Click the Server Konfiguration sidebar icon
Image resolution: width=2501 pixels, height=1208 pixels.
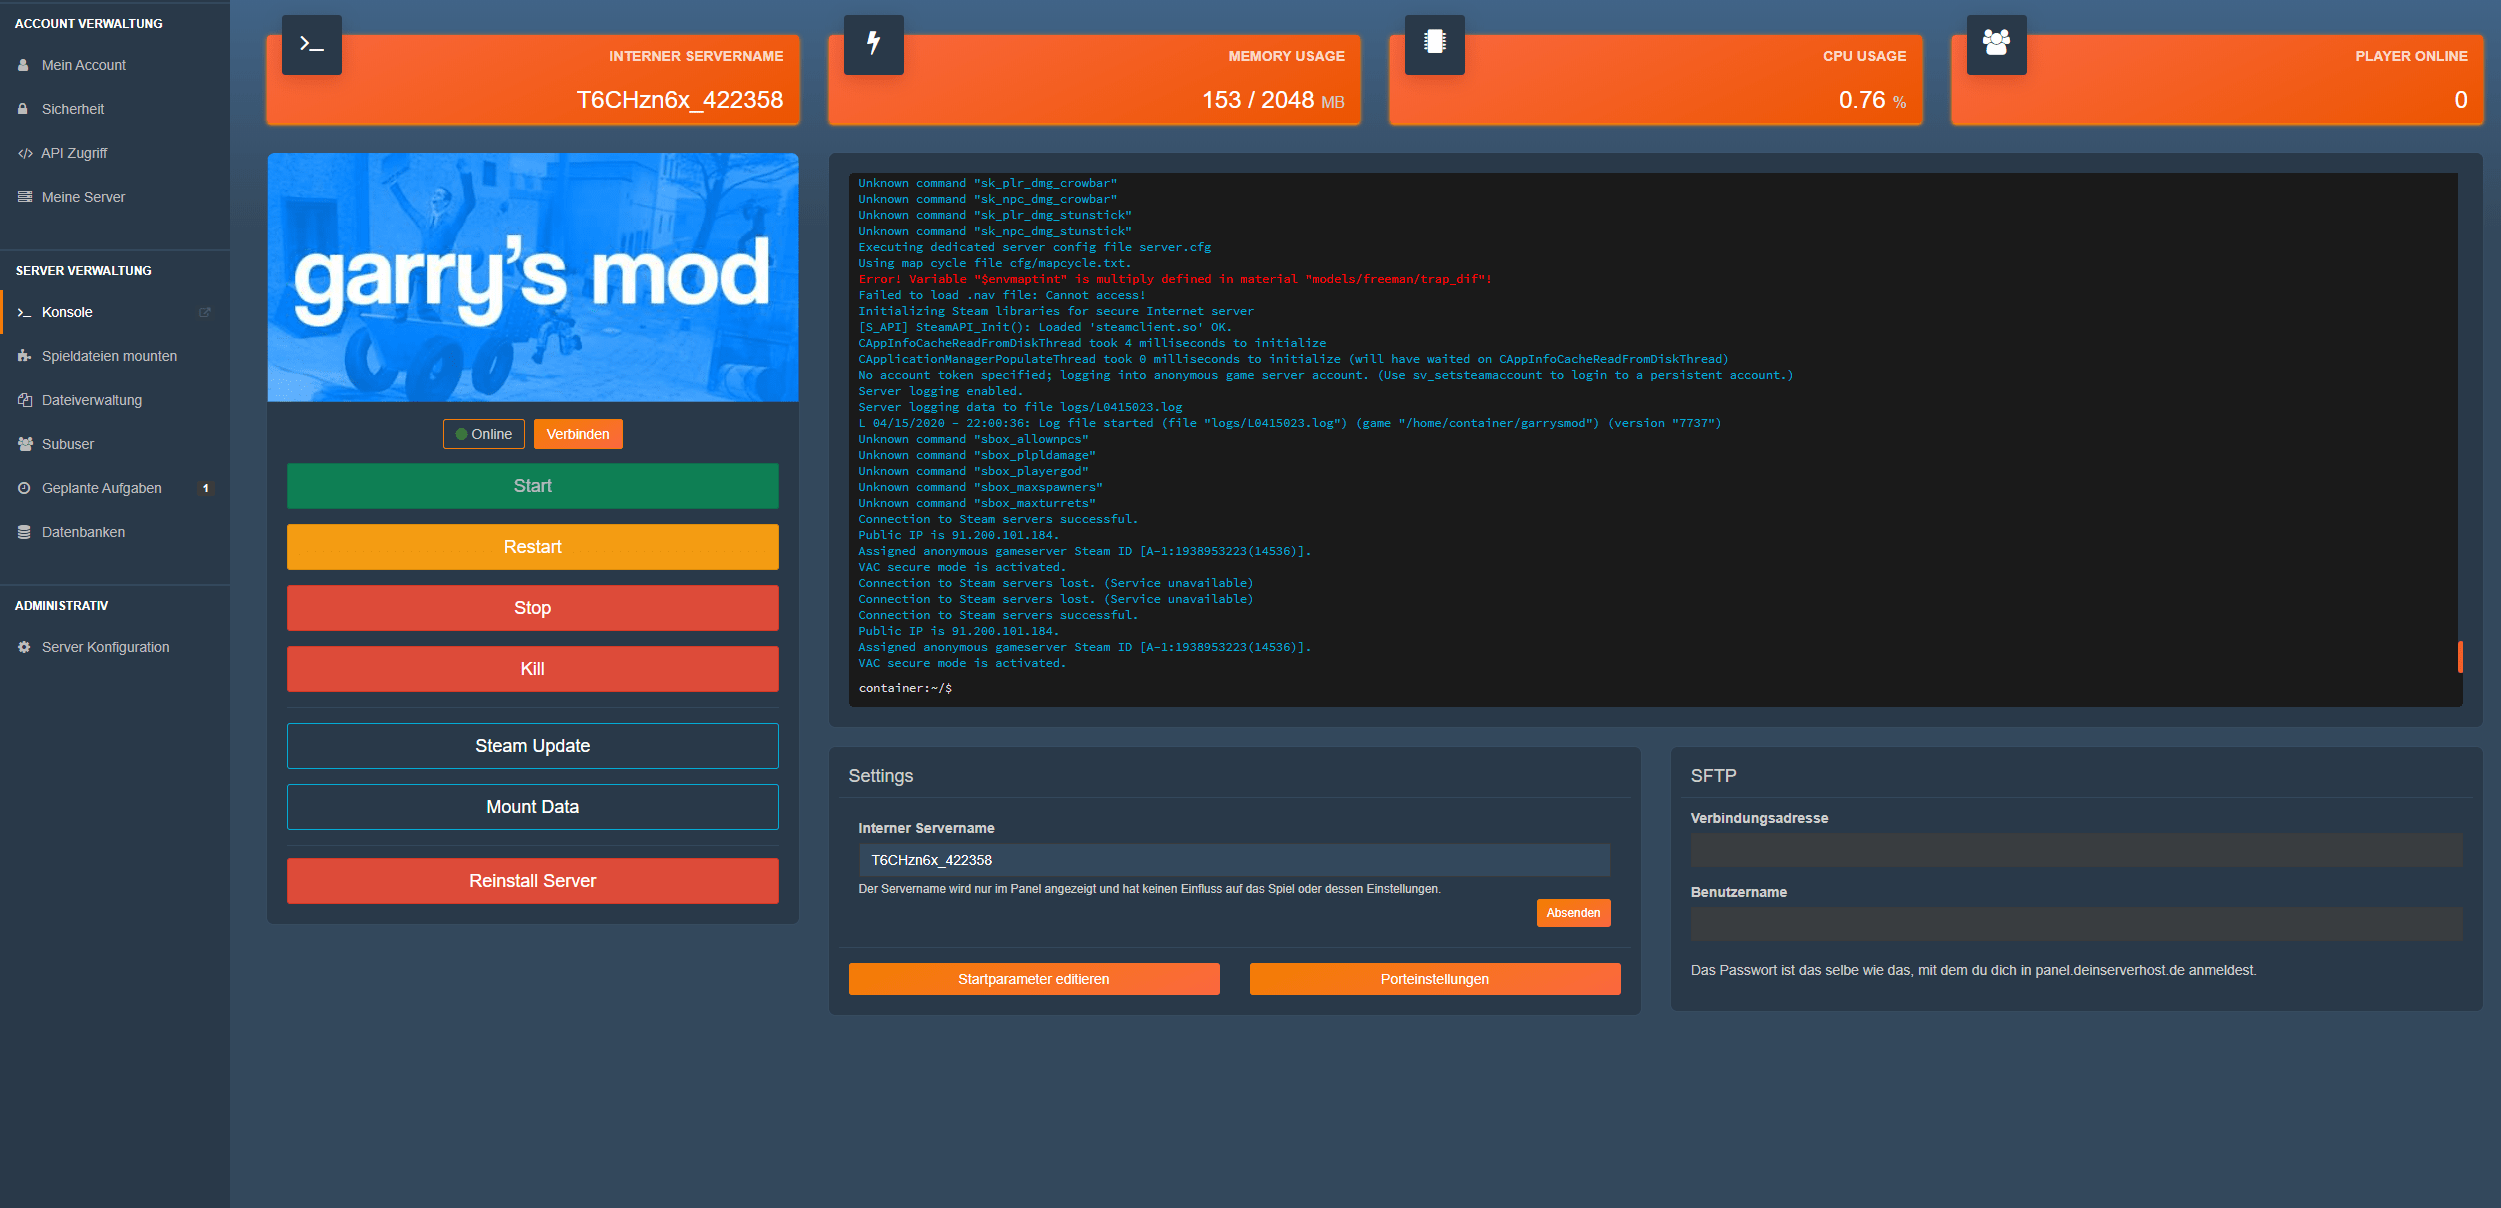coord(22,646)
